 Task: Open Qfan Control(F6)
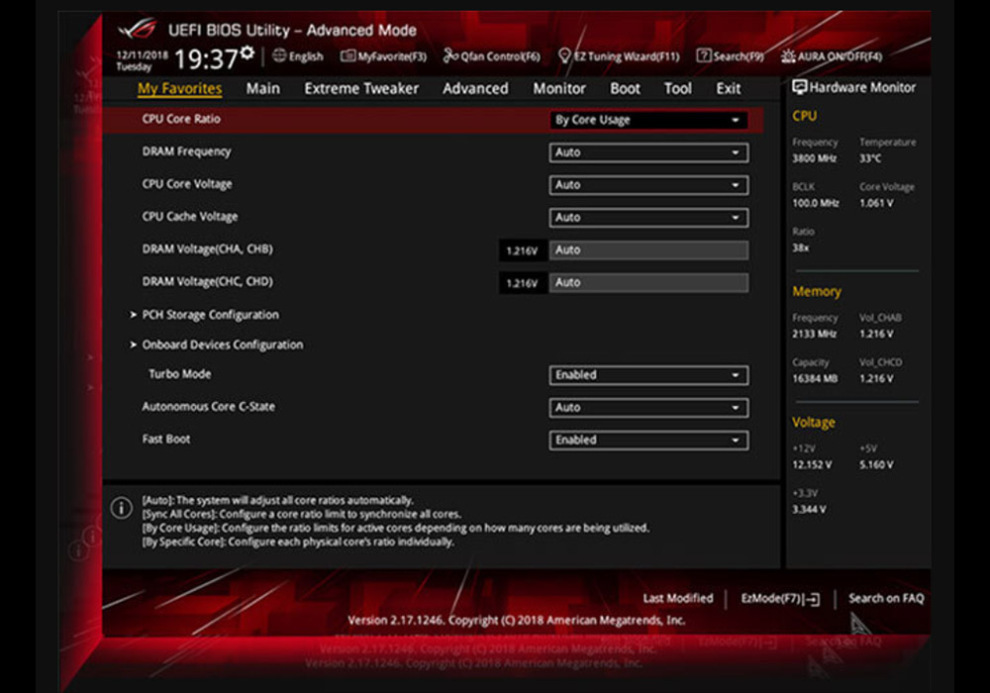point(492,56)
